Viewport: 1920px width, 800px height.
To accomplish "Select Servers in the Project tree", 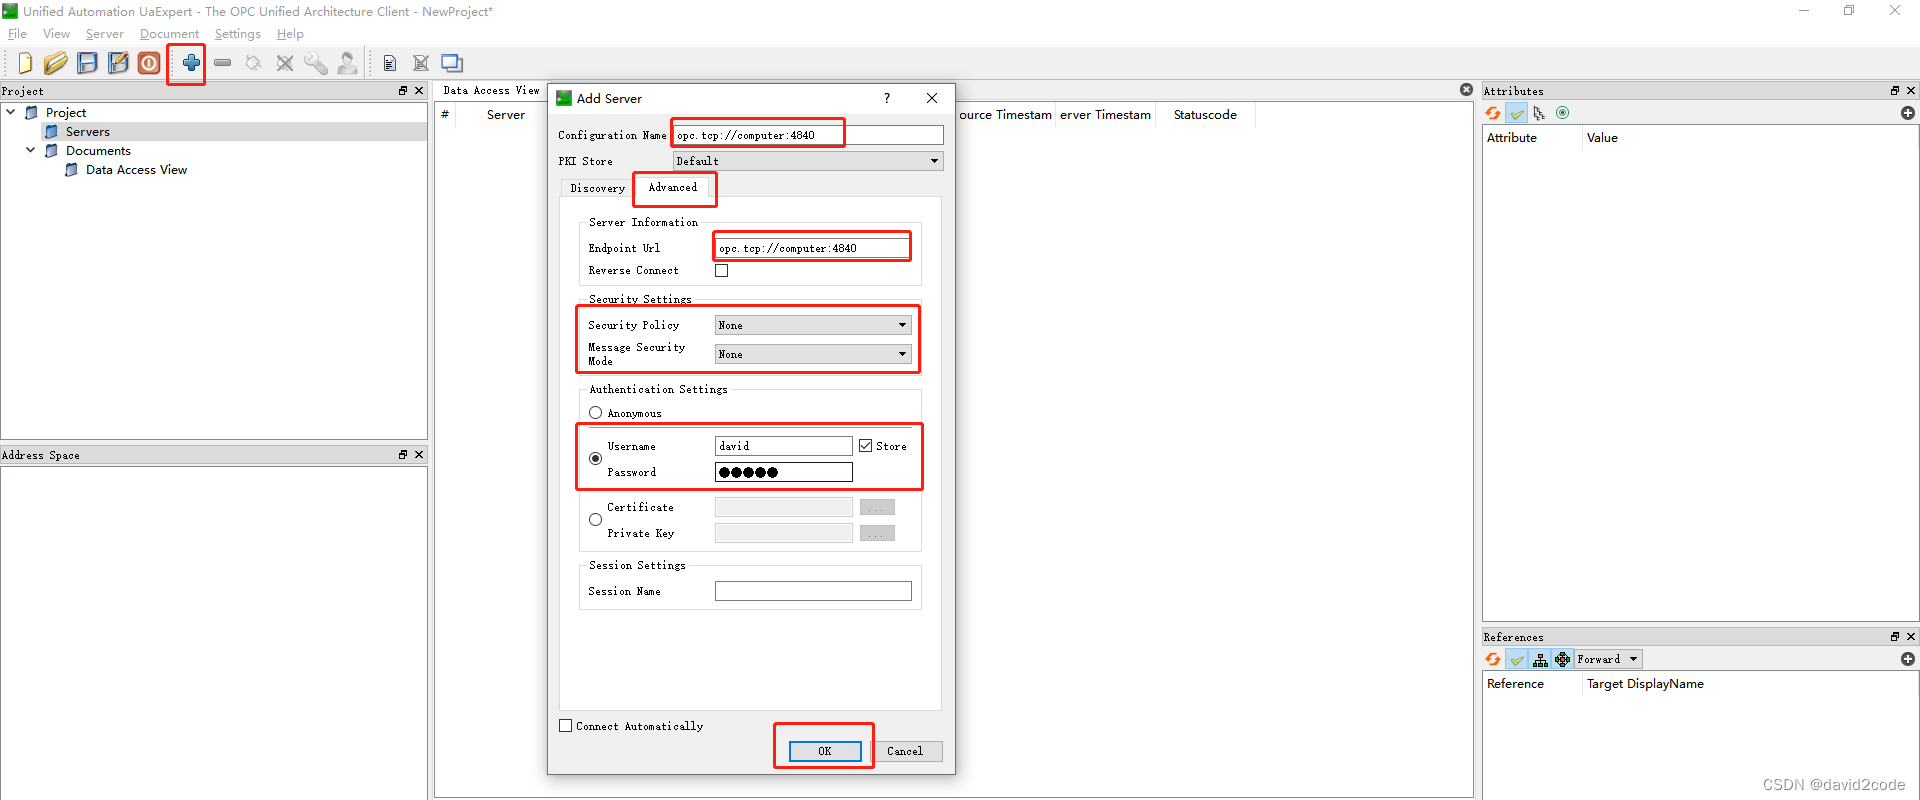I will [88, 131].
